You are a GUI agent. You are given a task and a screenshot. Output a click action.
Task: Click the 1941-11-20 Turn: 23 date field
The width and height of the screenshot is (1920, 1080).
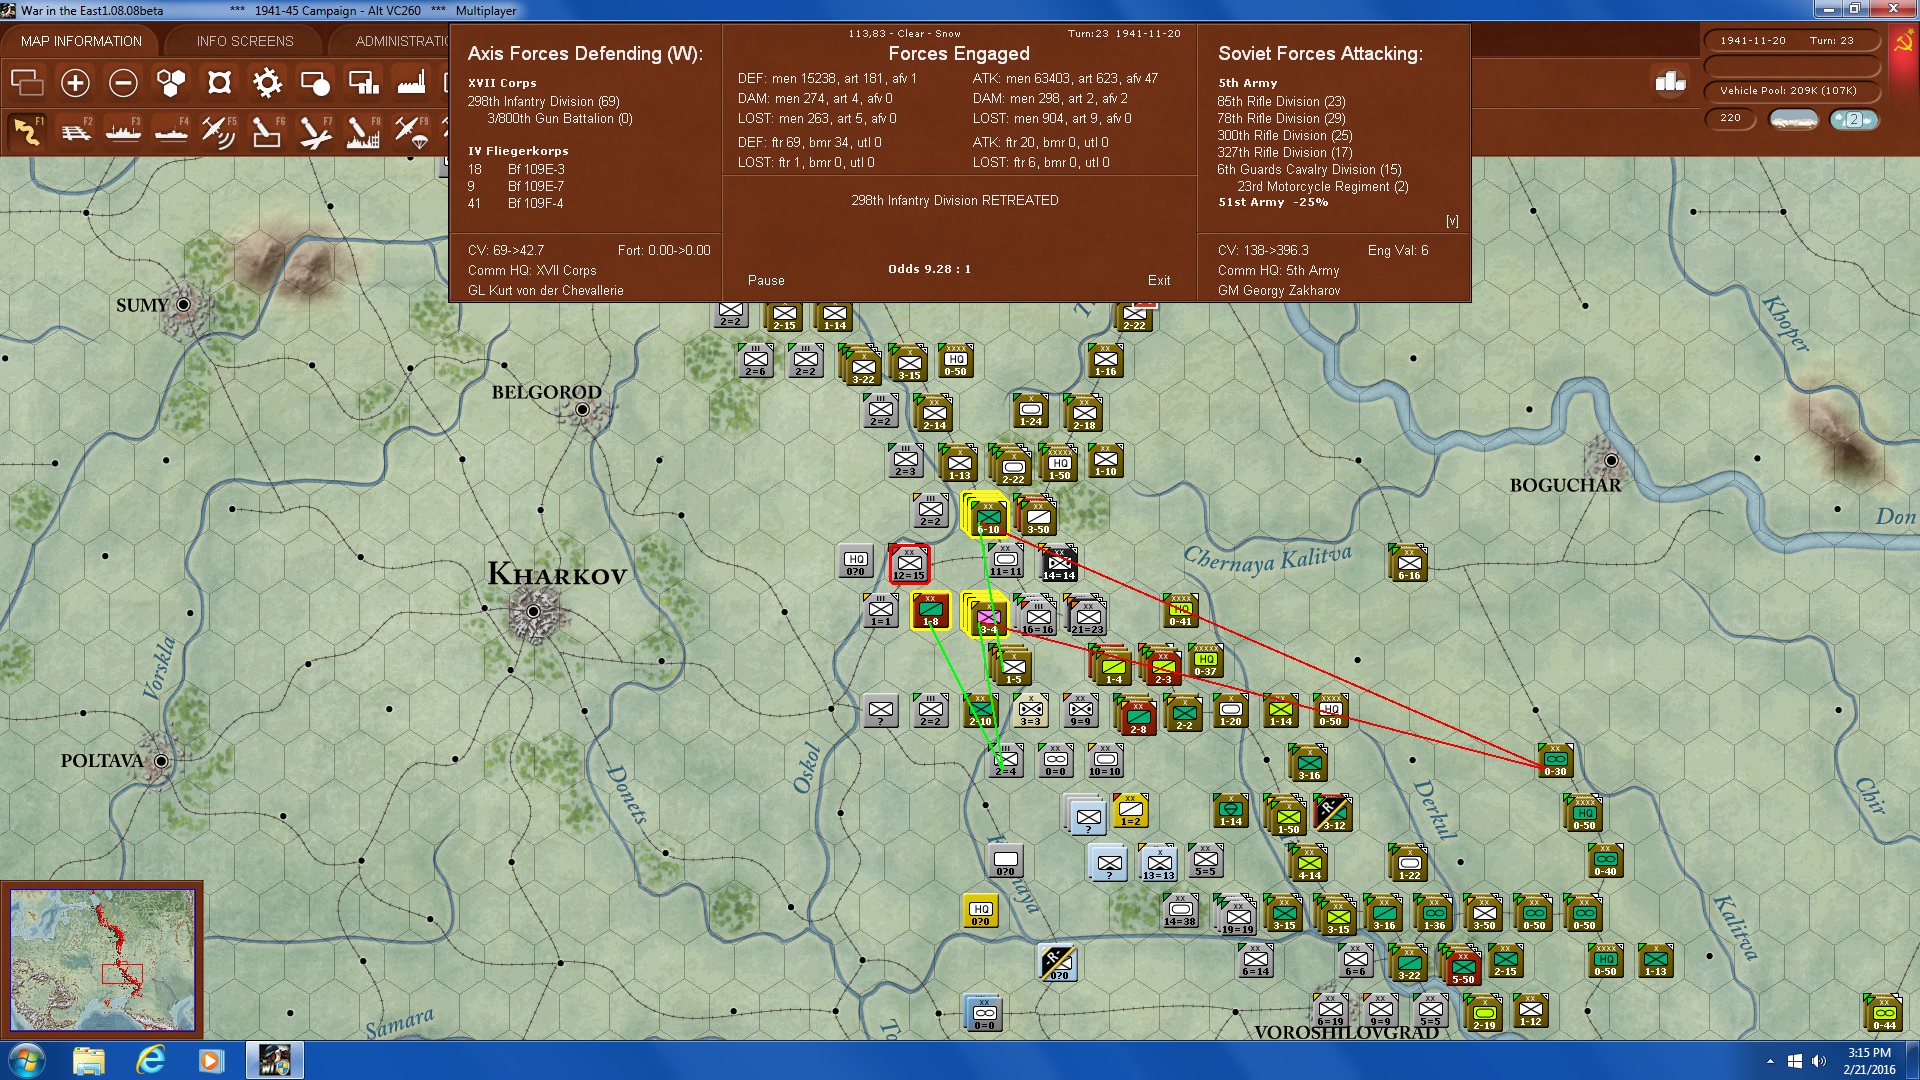(x=1791, y=41)
